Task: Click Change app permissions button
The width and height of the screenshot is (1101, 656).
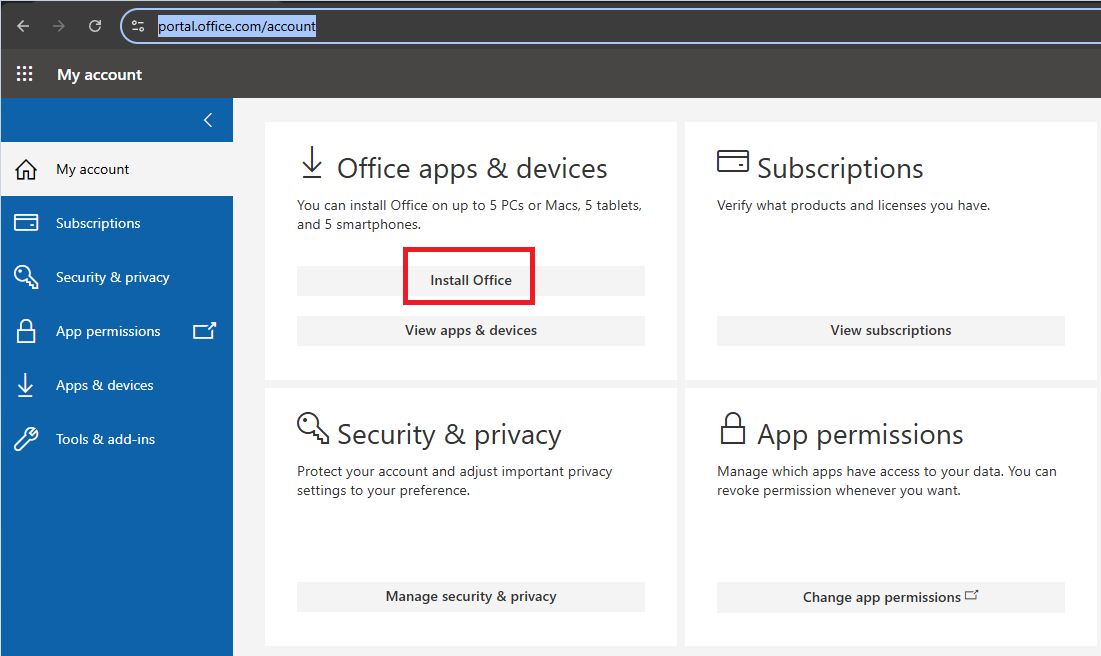Action: [890, 597]
